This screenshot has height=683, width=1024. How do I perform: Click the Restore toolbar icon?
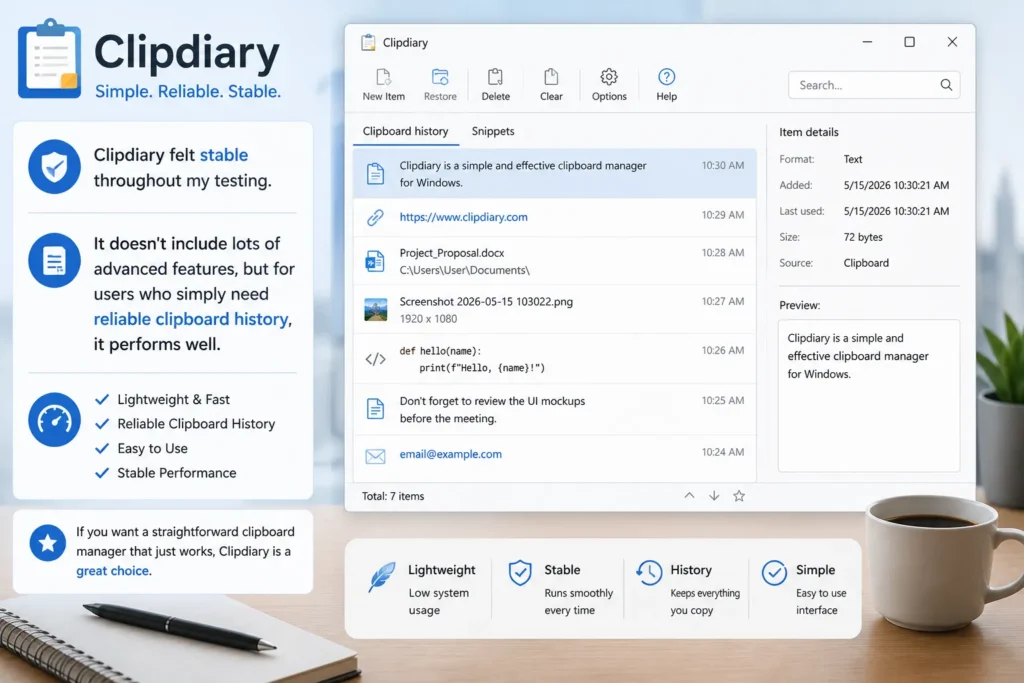(x=440, y=77)
